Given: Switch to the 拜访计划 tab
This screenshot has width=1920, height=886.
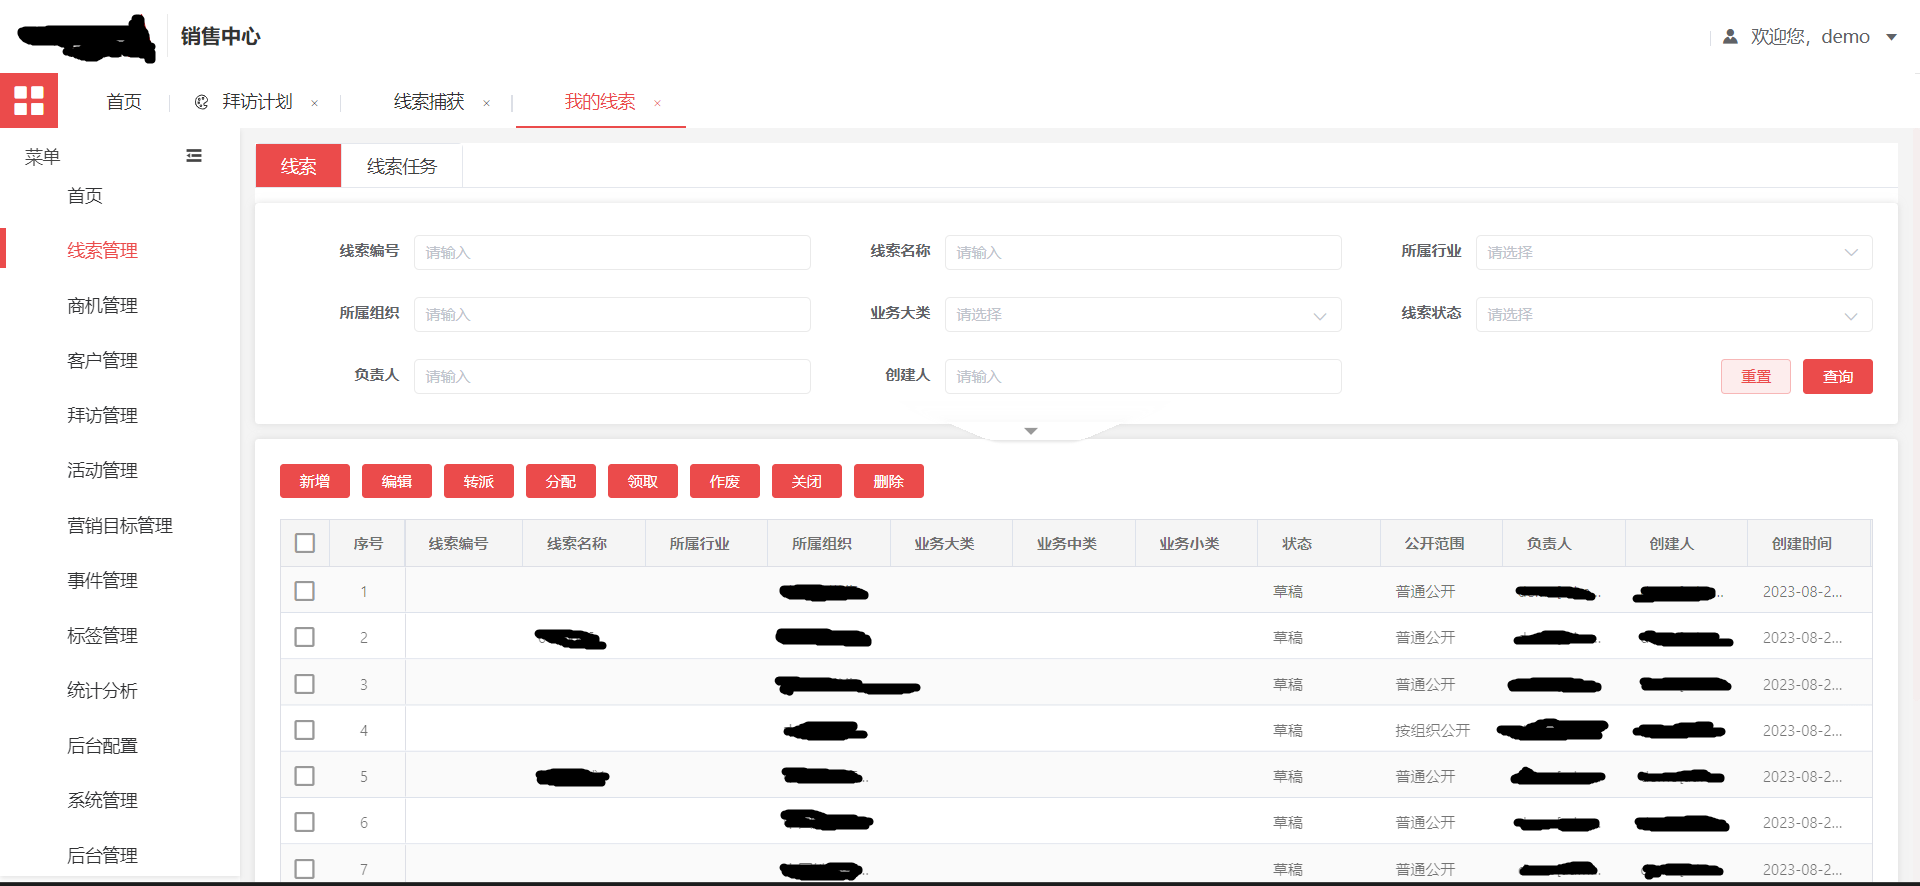Looking at the screenshot, I should point(257,102).
